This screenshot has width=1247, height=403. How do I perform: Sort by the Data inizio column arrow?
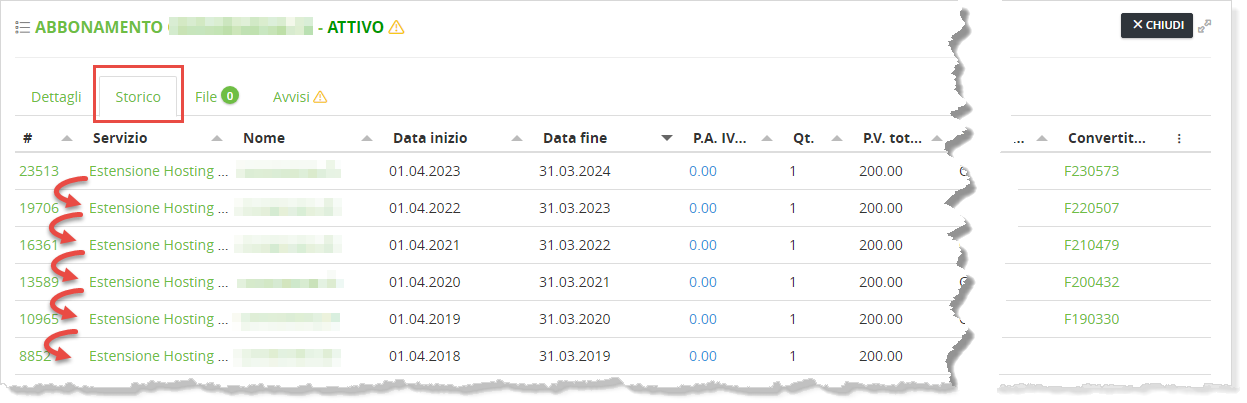click(517, 138)
